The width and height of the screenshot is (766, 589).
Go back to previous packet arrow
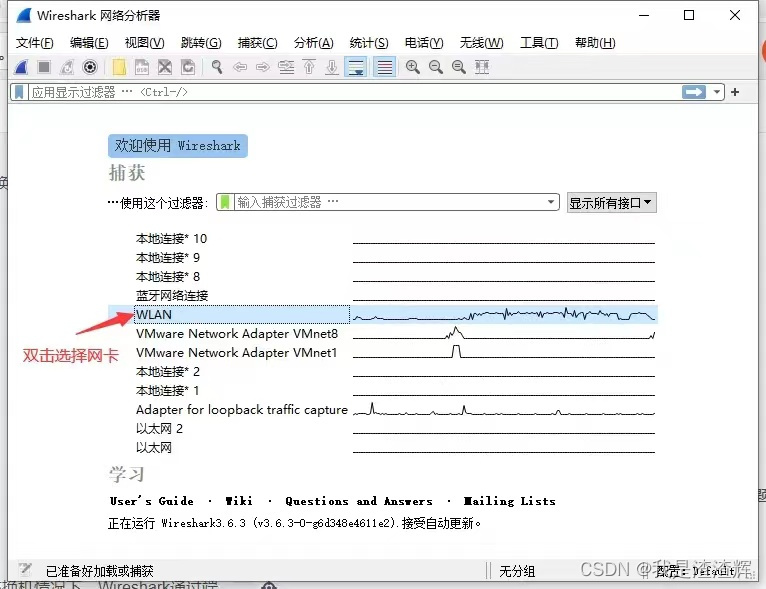point(240,67)
